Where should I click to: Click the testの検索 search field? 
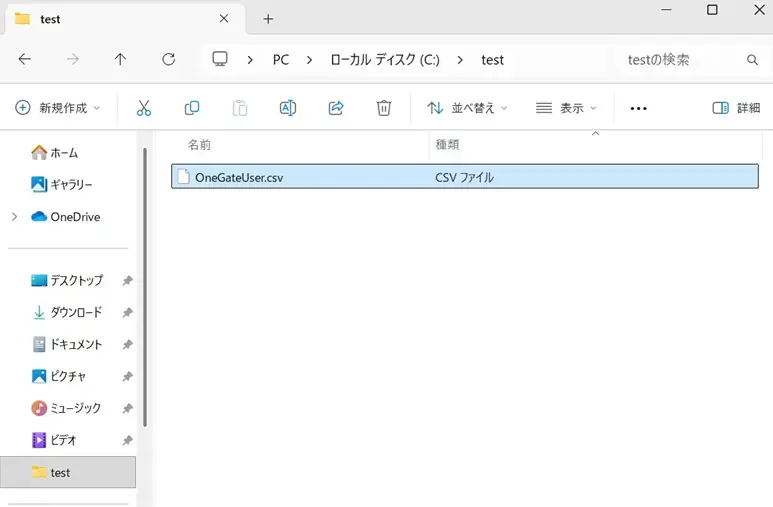[x=680, y=60]
